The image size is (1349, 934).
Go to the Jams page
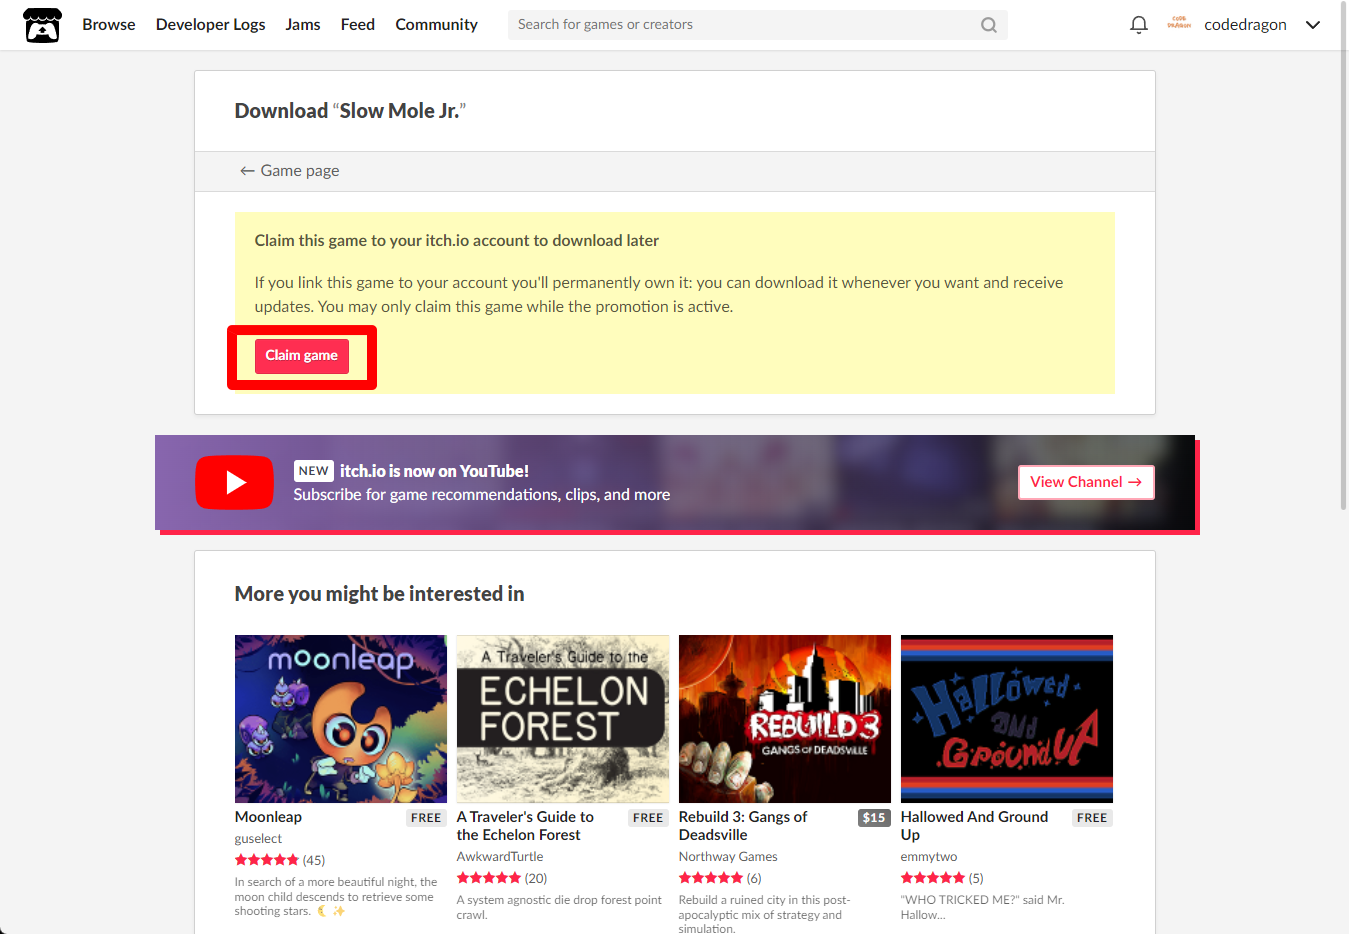(x=302, y=25)
